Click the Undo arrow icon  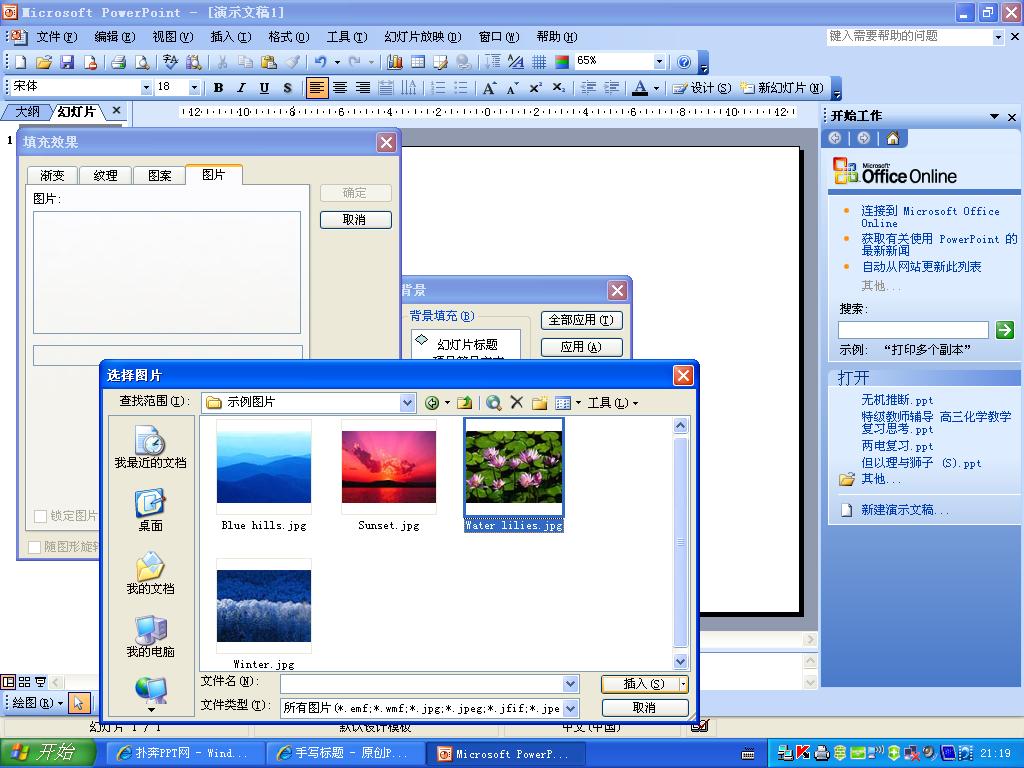point(320,62)
